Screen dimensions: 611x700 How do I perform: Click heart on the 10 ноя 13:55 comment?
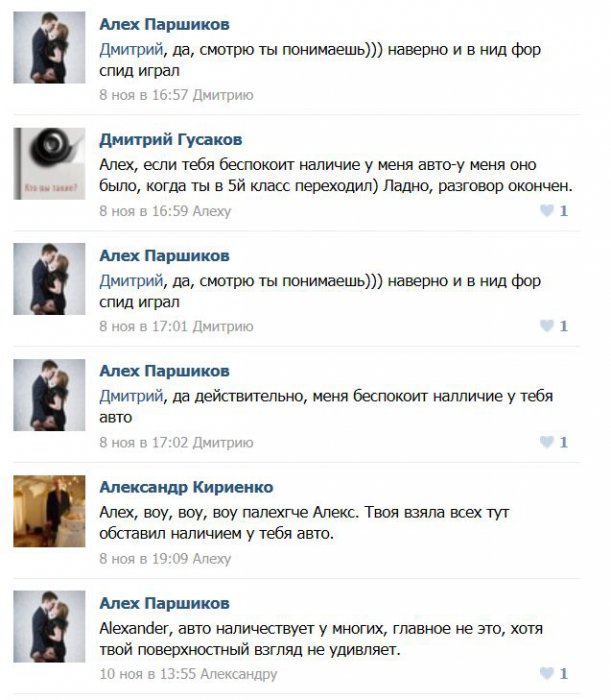point(547,673)
